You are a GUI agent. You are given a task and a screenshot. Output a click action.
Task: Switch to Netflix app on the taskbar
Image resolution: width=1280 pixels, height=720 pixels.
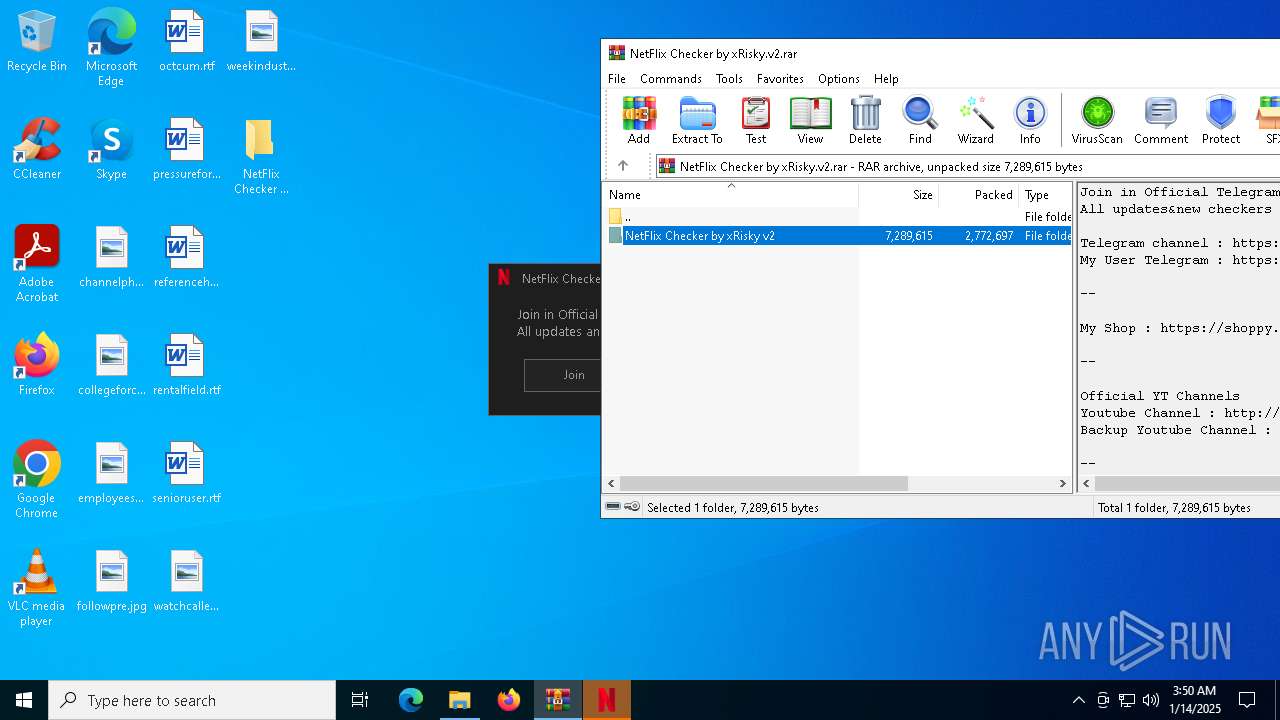tap(607, 700)
